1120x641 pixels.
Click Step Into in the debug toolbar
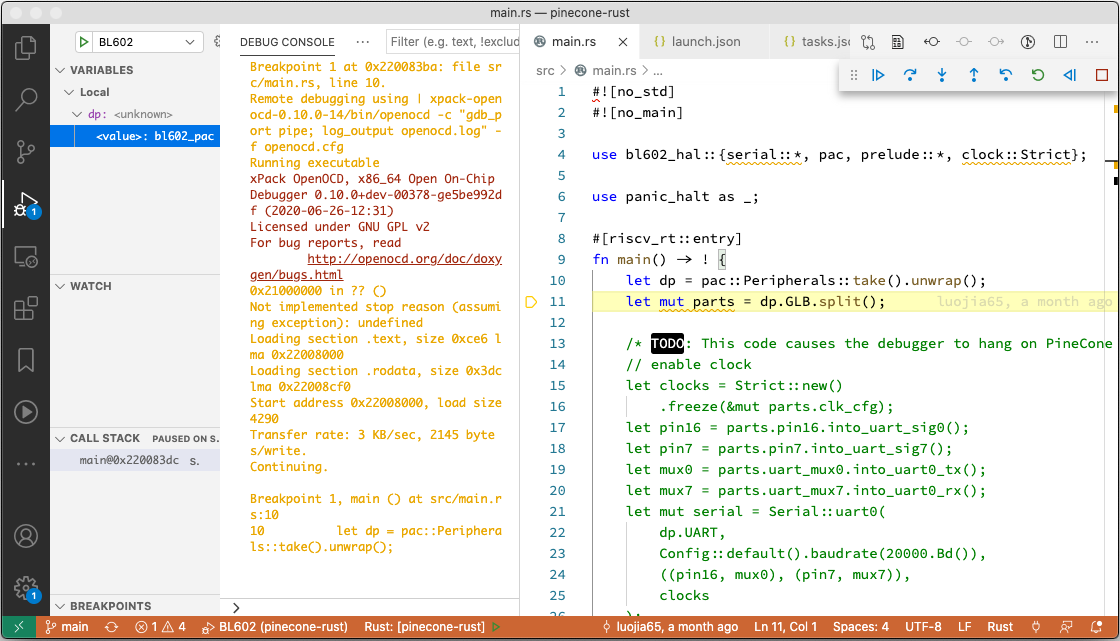(x=942, y=75)
